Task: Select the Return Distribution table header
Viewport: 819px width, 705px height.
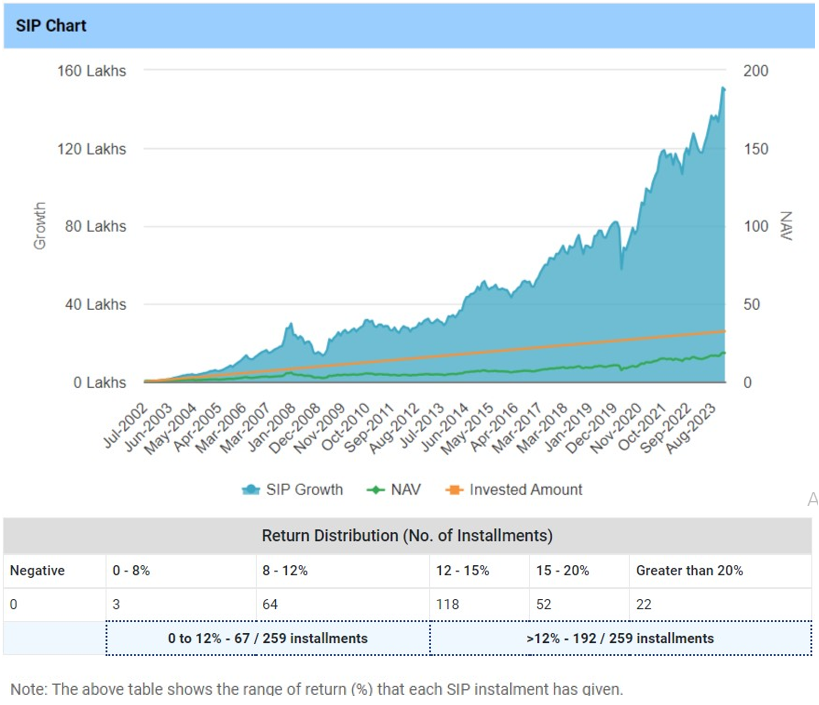Action: coord(407,536)
